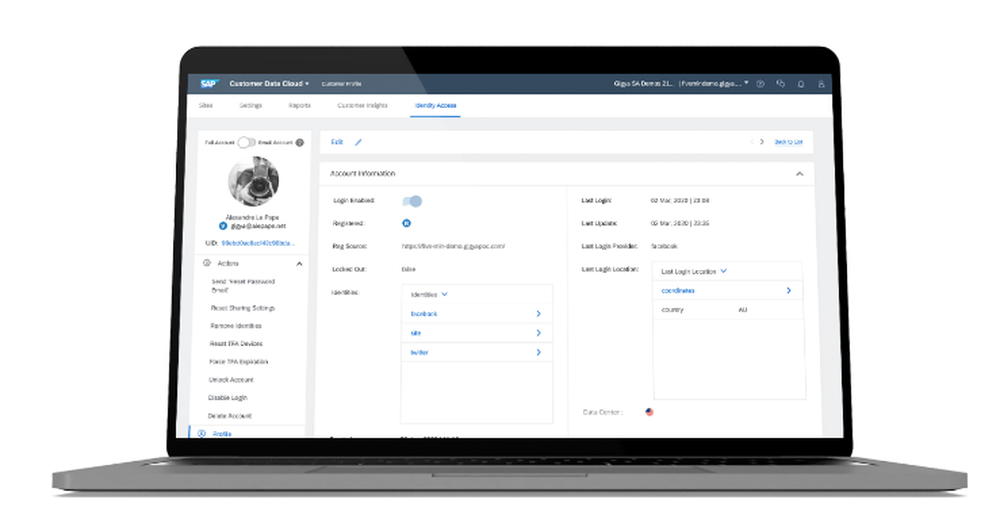The width and height of the screenshot is (1000, 520).
Task: Open the Sites tab
Action: tap(205, 105)
